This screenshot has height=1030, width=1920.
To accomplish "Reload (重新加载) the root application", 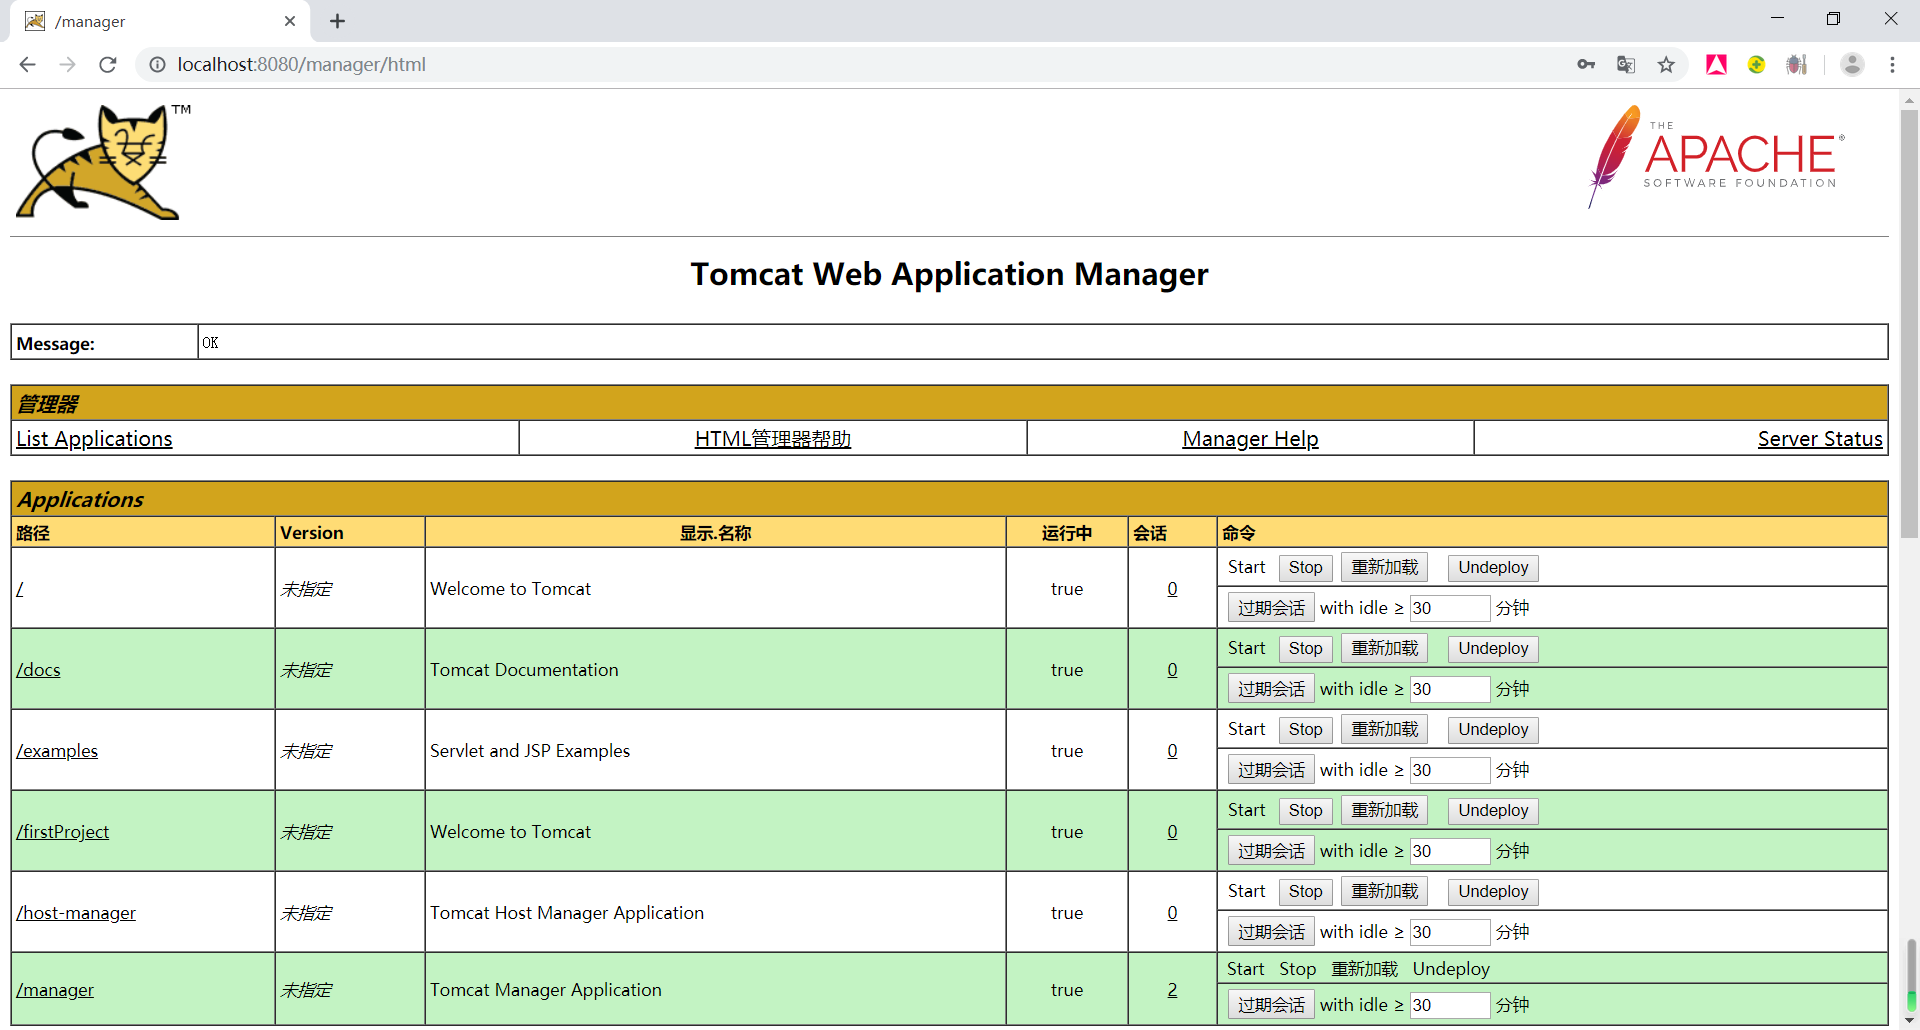I will [x=1384, y=568].
